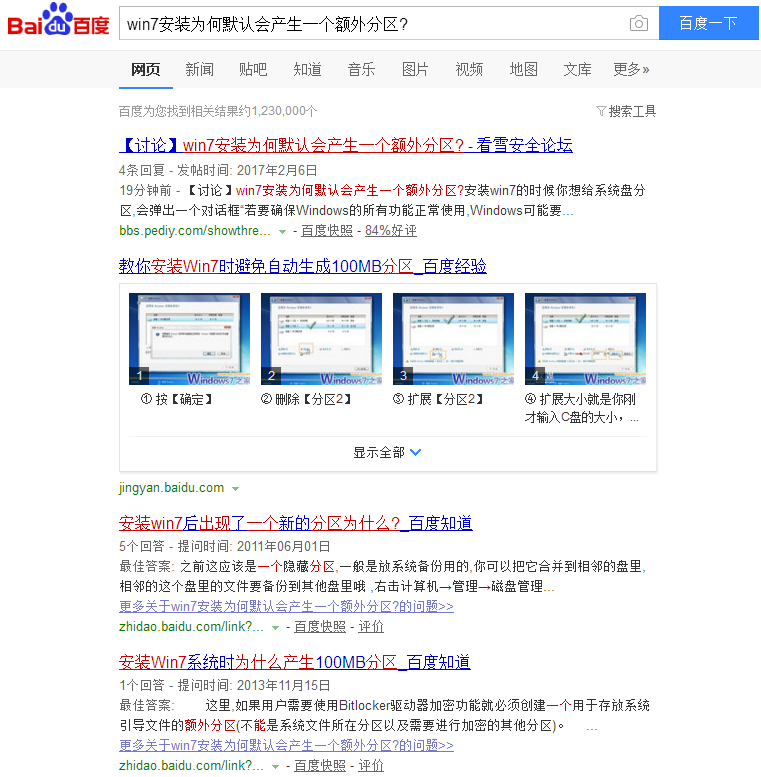Expand the 更多» menu
The width and height of the screenshot is (761, 777).
631,69
